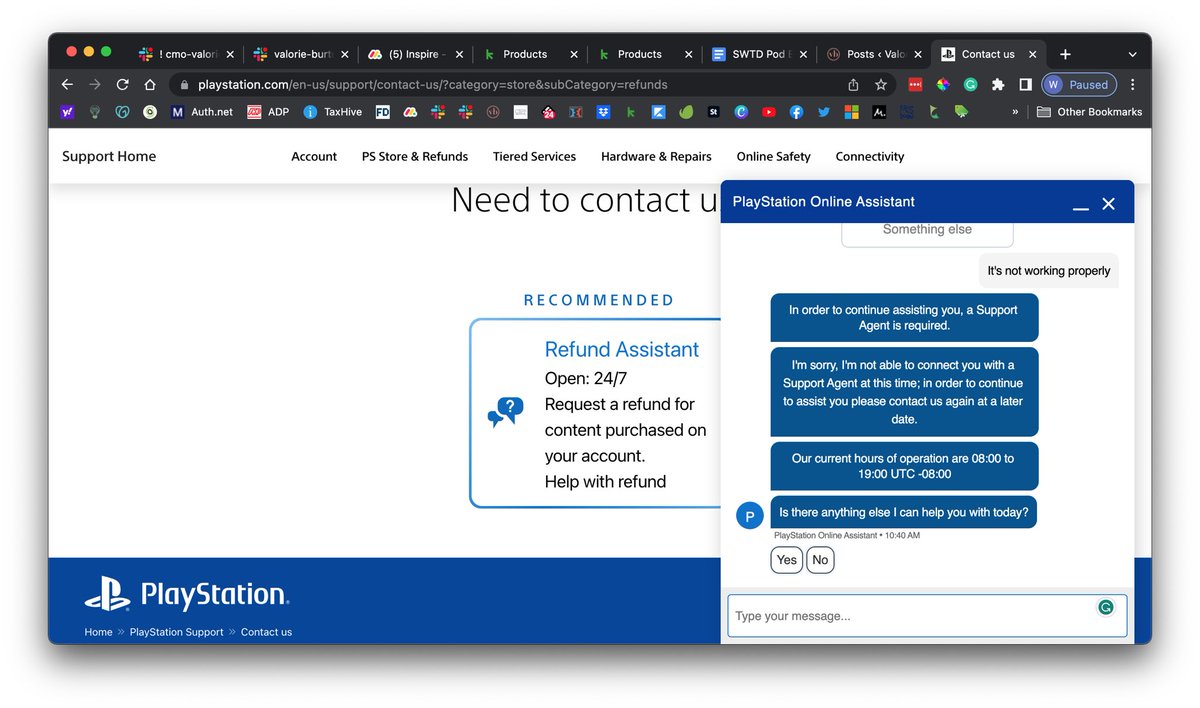1200x708 pixels.
Task: Answer Yes in the chat
Action: (787, 560)
